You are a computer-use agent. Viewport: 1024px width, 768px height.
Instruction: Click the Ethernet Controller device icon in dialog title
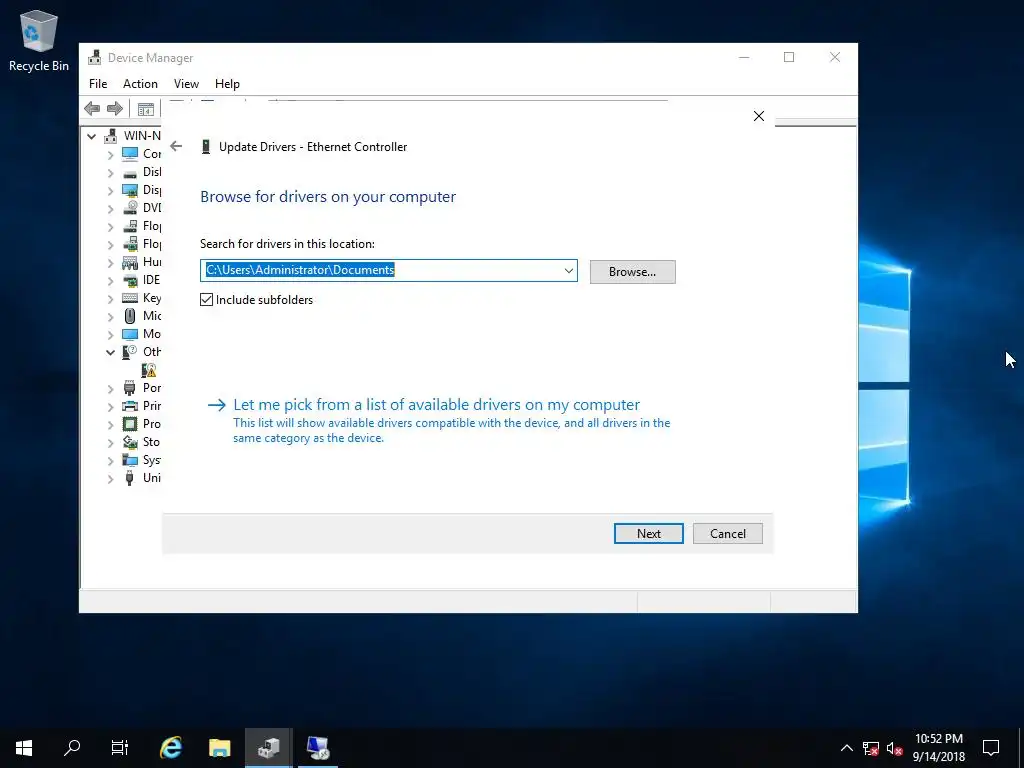pyautogui.click(x=206, y=147)
